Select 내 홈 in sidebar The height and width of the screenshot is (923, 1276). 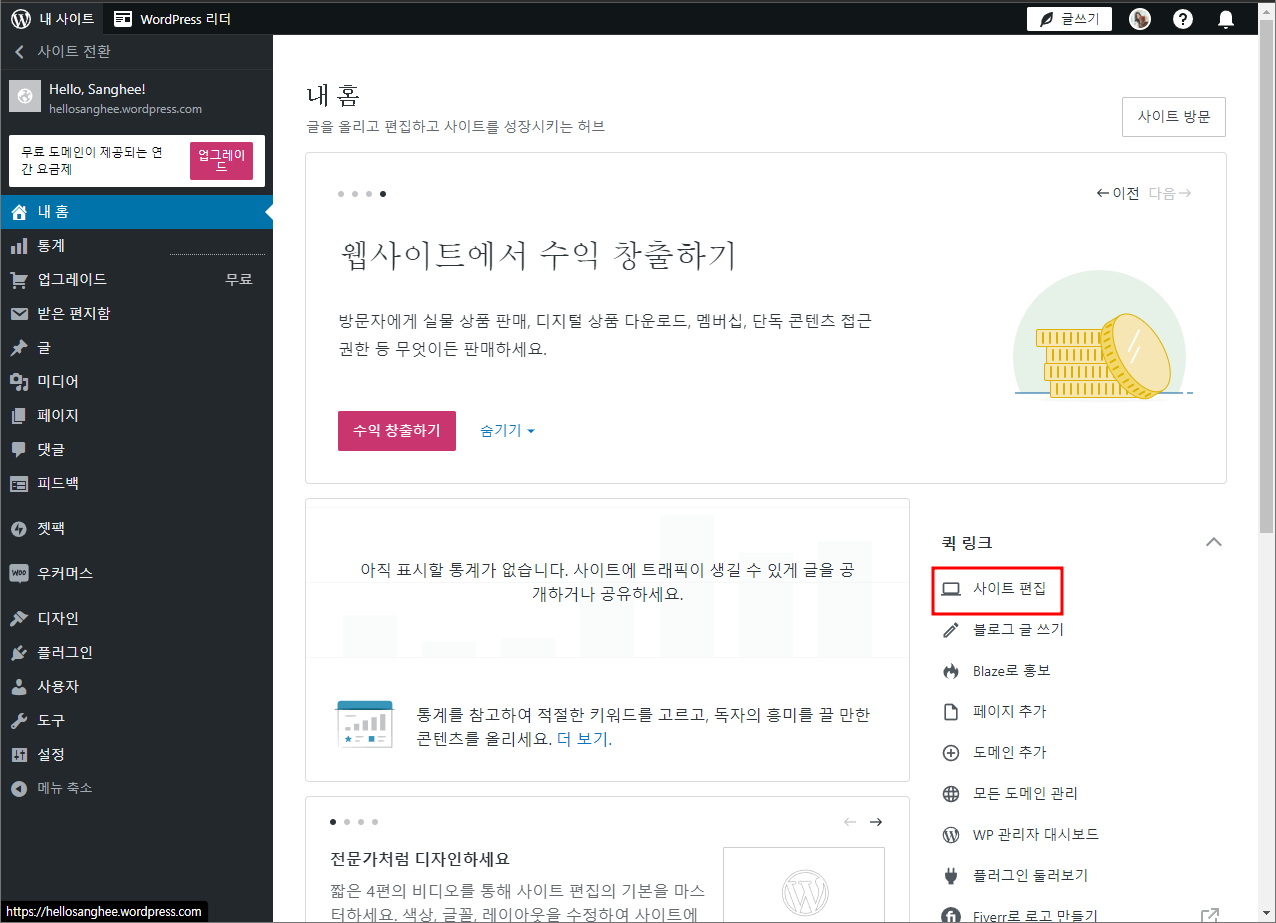[x=137, y=212]
